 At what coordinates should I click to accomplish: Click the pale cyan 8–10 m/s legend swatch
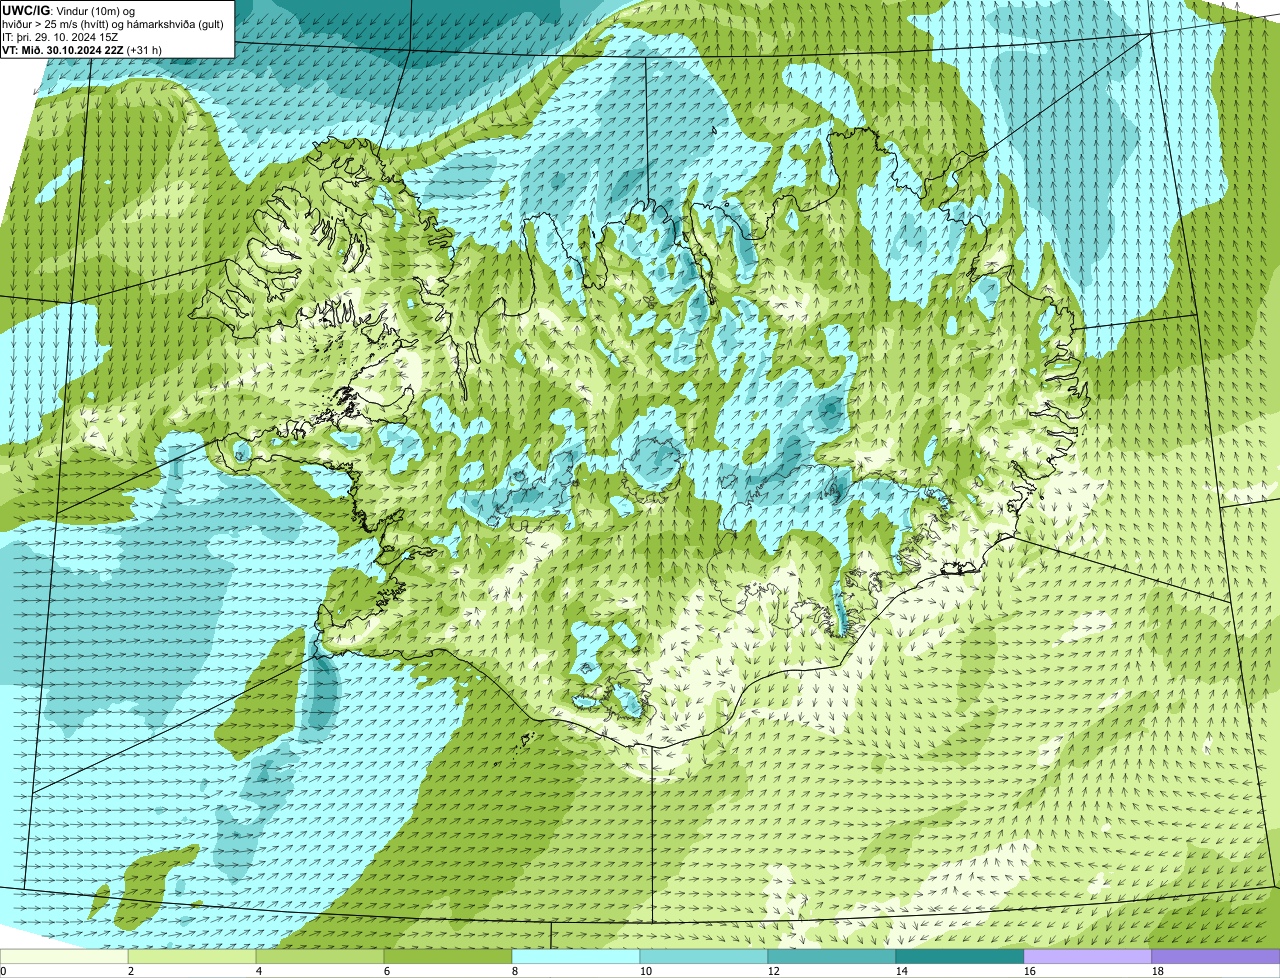click(576, 956)
